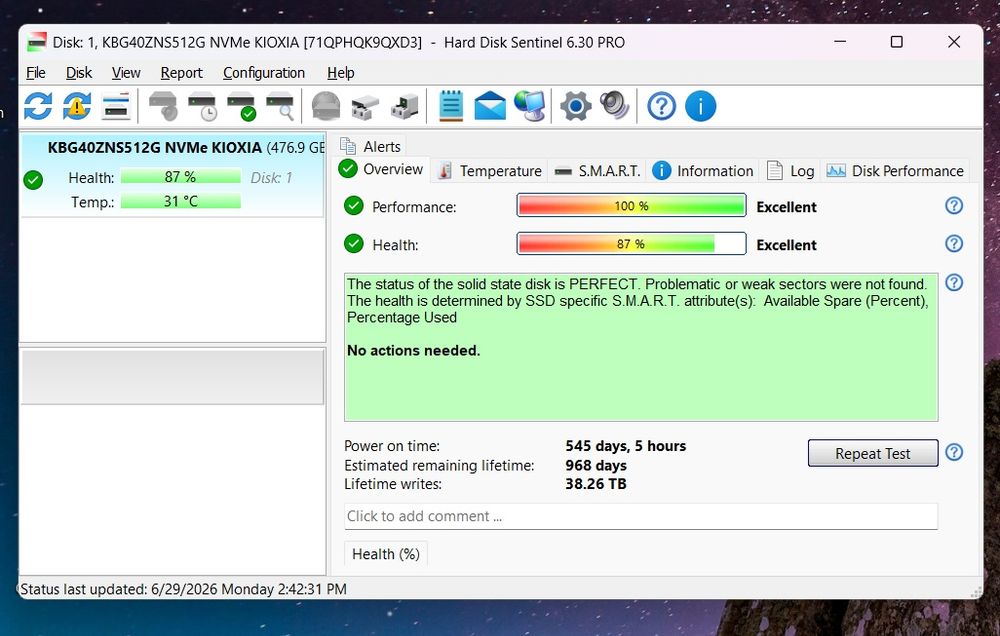Click the sidebar Temp 31 °C bar
Viewport: 1000px width, 636px height.
pyautogui.click(x=180, y=201)
